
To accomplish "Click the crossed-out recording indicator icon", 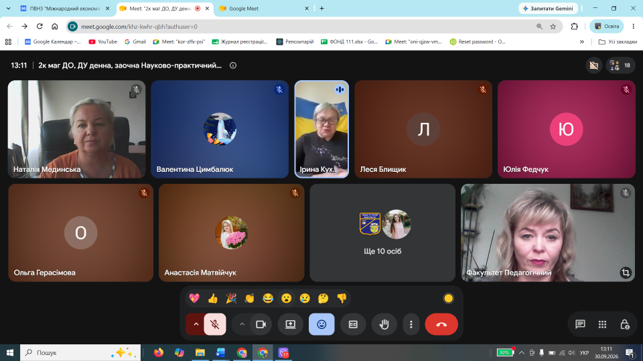I will (x=593, y=65).
